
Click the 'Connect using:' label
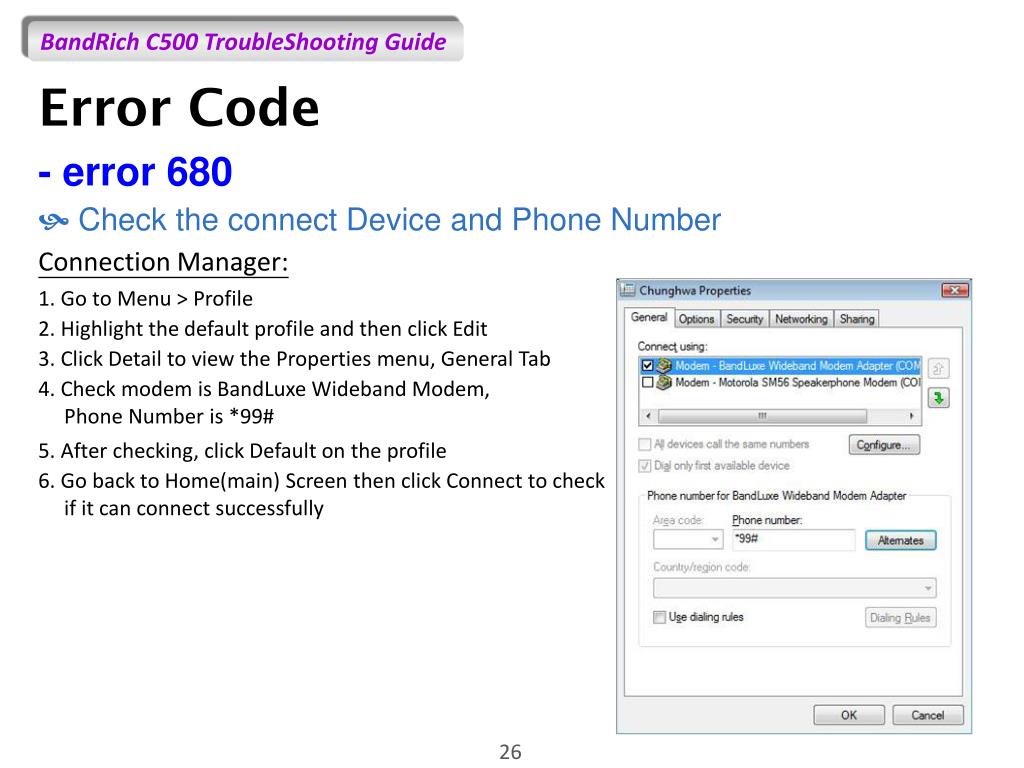pos(673,346)
